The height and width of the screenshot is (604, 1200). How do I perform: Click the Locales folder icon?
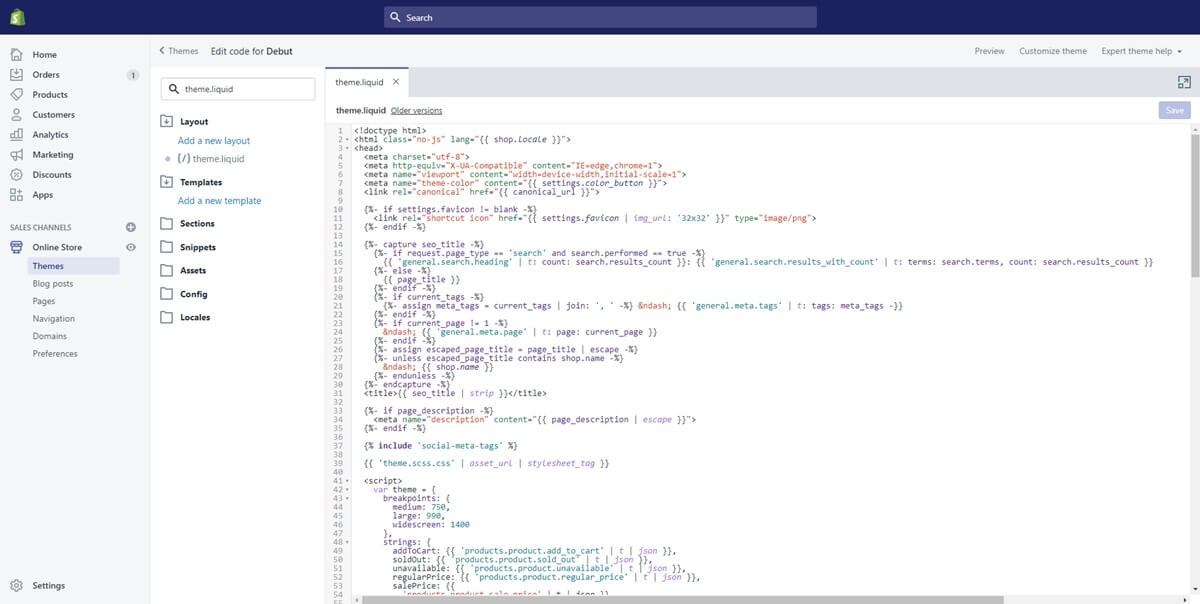(x=167, y=317)
